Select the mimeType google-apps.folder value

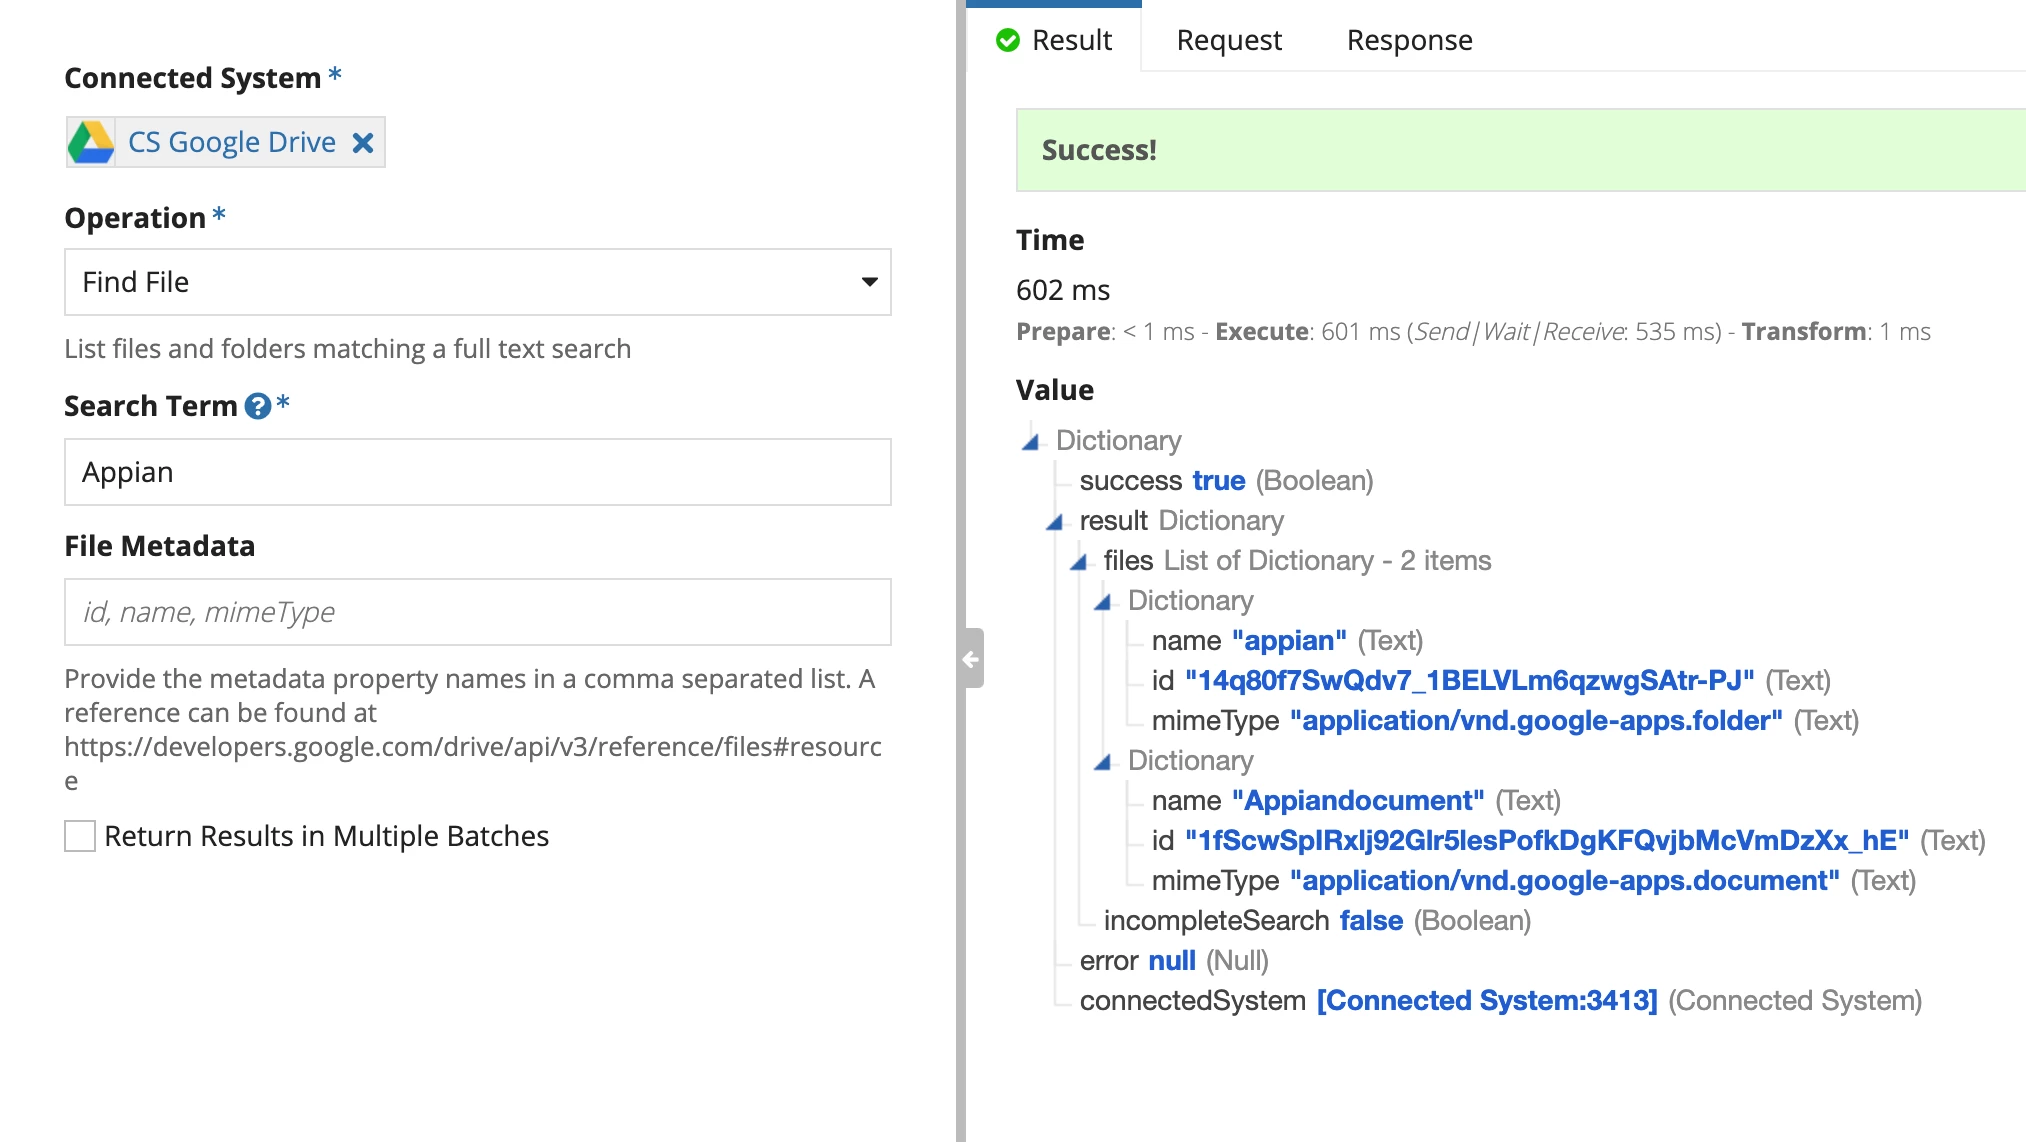click(1536, 721)
